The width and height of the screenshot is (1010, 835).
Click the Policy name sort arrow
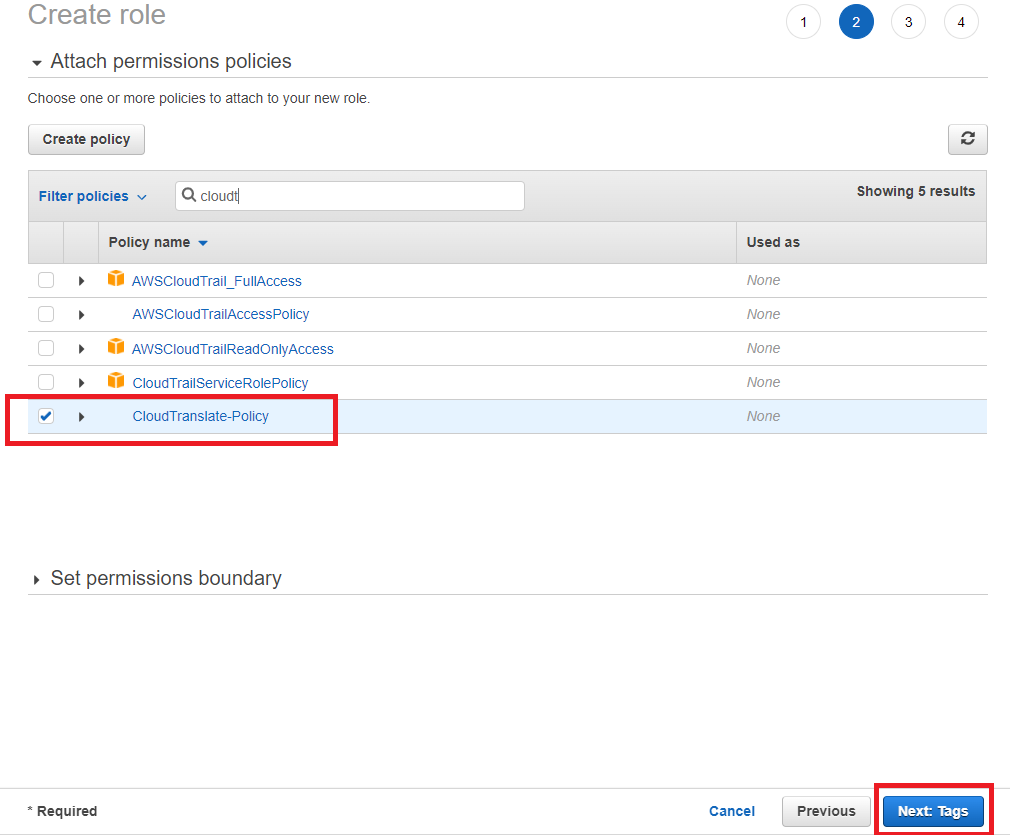tap(203, 243)
